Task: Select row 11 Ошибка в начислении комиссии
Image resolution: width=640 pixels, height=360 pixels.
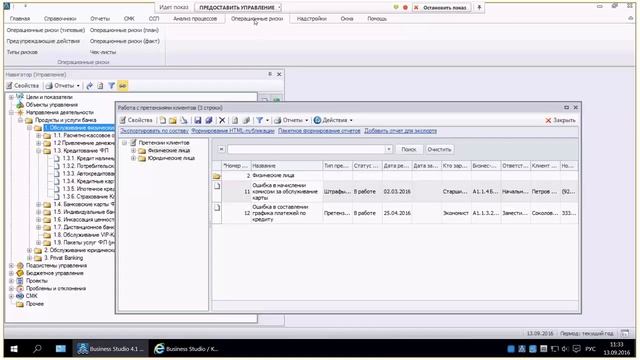Action: pos(395,191)
